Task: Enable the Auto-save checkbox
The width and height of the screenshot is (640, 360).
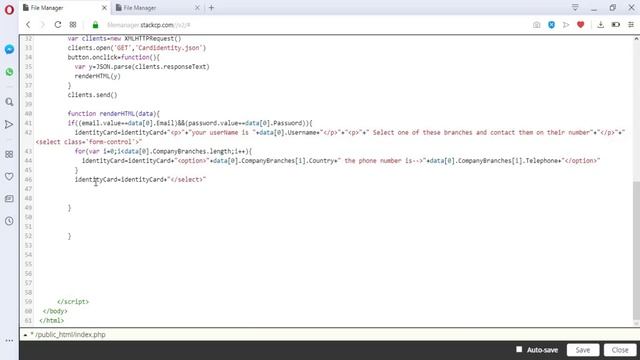Action: click(x=519, y=349)
